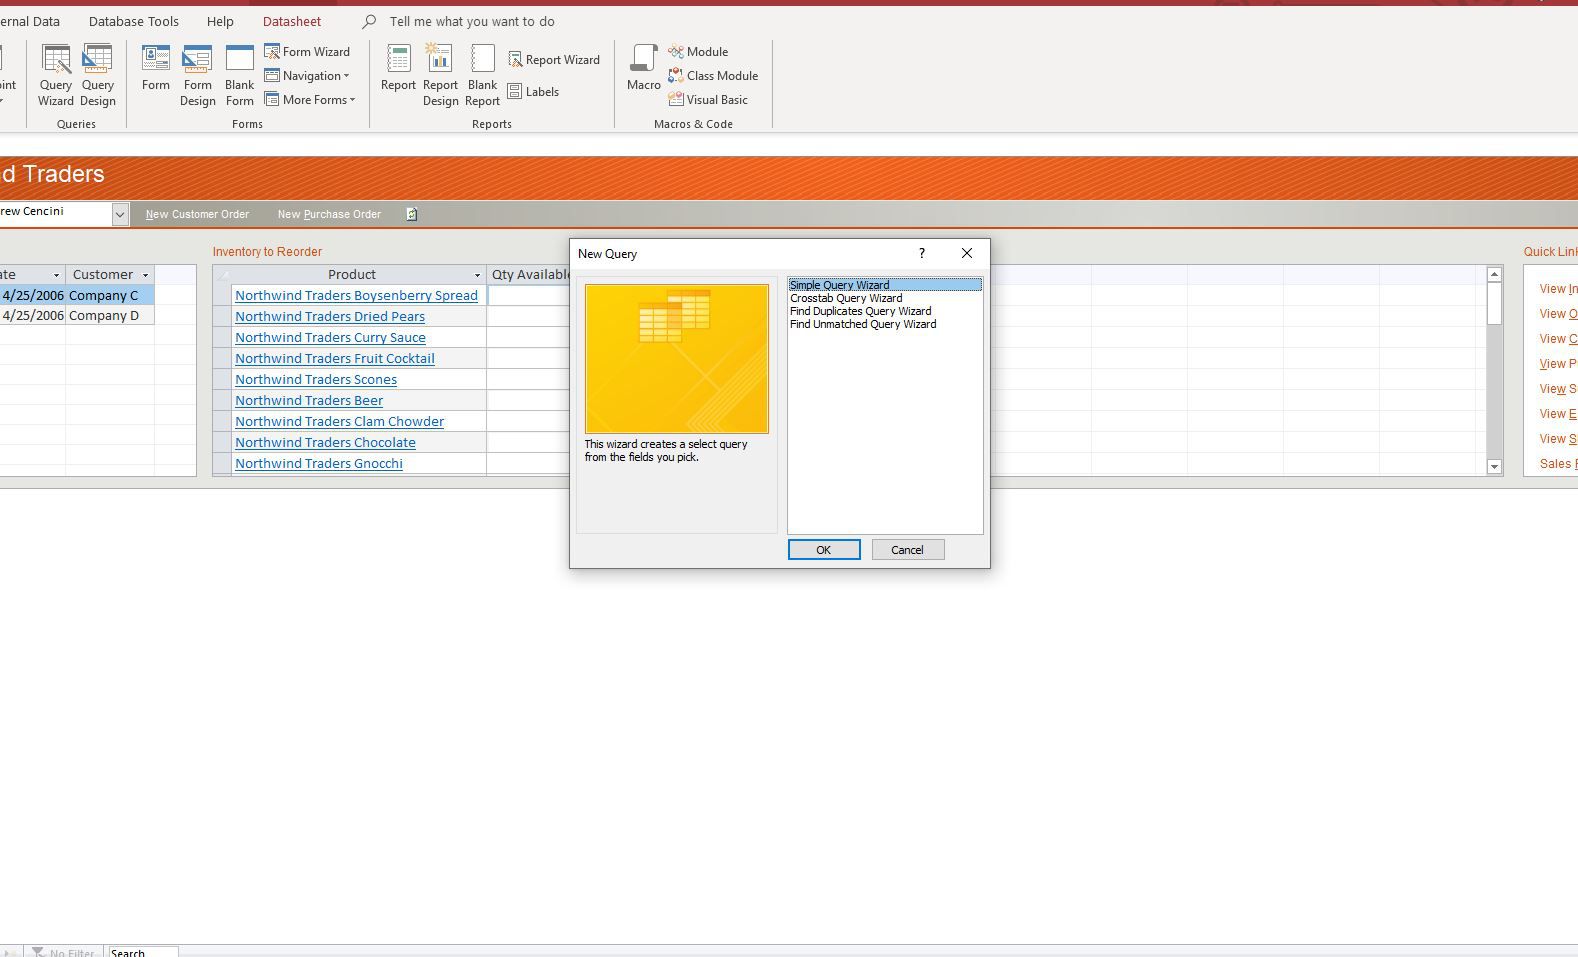Open Northwind Traders Boysenberry Spread link
The height and width of the screenshot is (957, 1578).
click(356, 295)
